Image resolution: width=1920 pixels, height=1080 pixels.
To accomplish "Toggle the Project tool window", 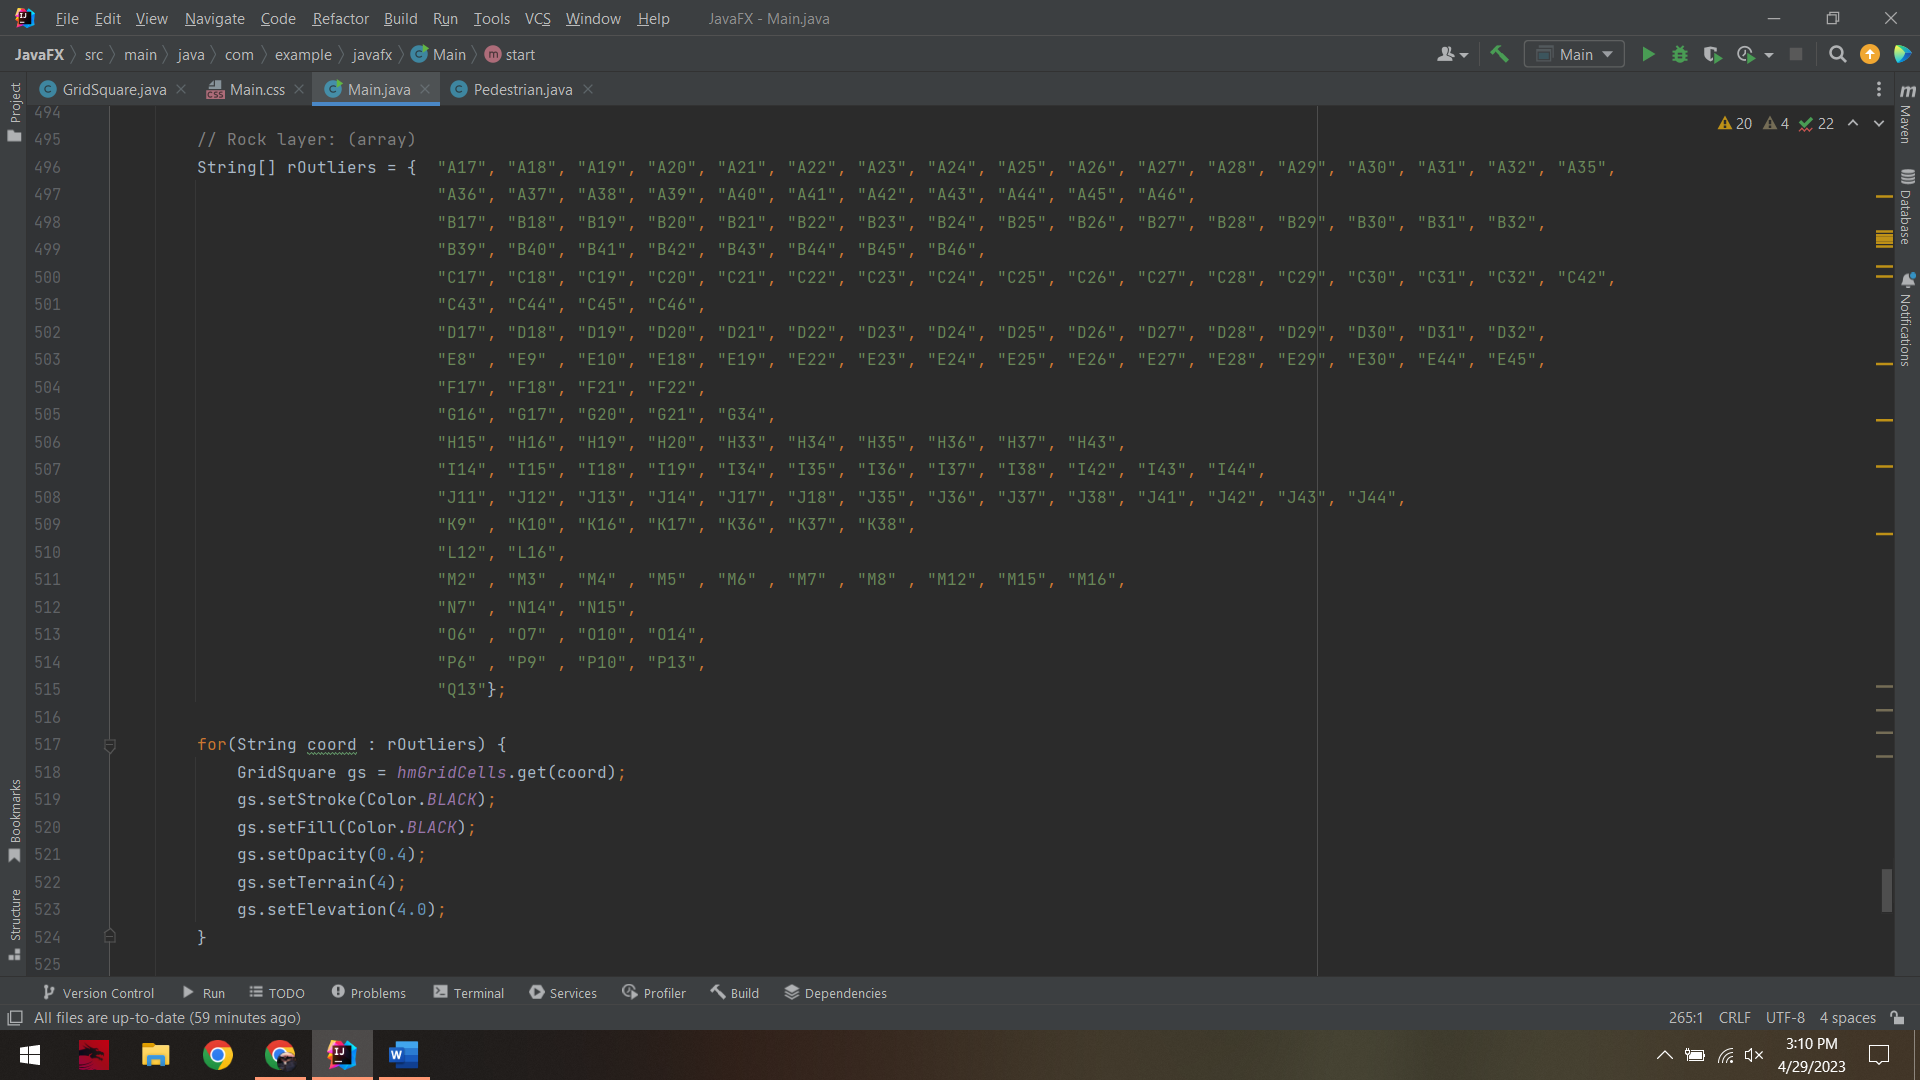I will tap(15, 110).
